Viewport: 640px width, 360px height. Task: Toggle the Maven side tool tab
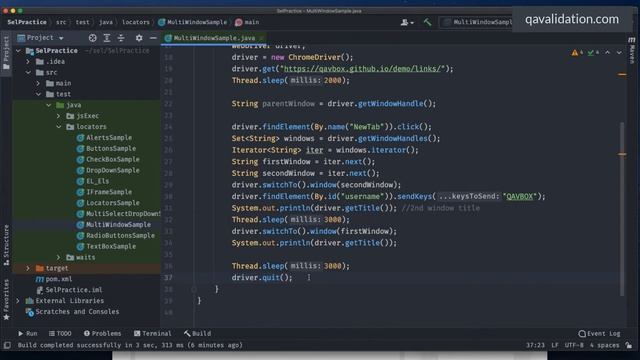[632, 50]
